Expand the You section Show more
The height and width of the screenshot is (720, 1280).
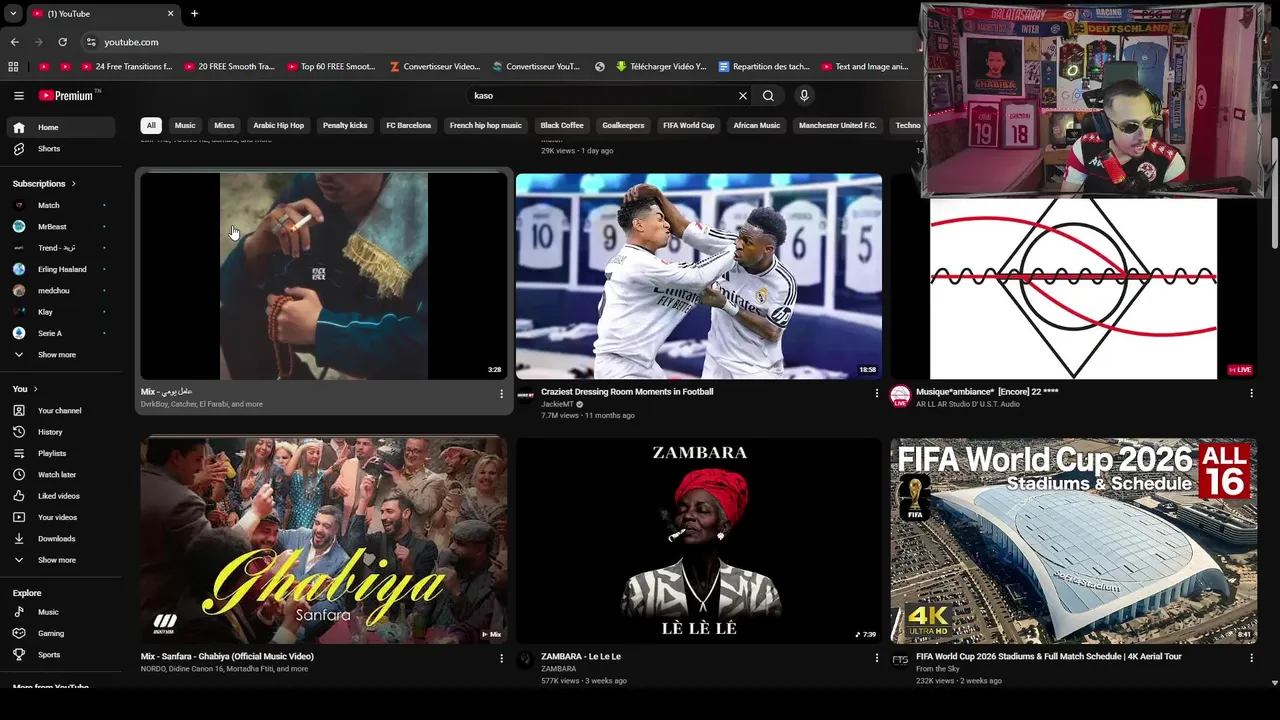pos(60,561)
